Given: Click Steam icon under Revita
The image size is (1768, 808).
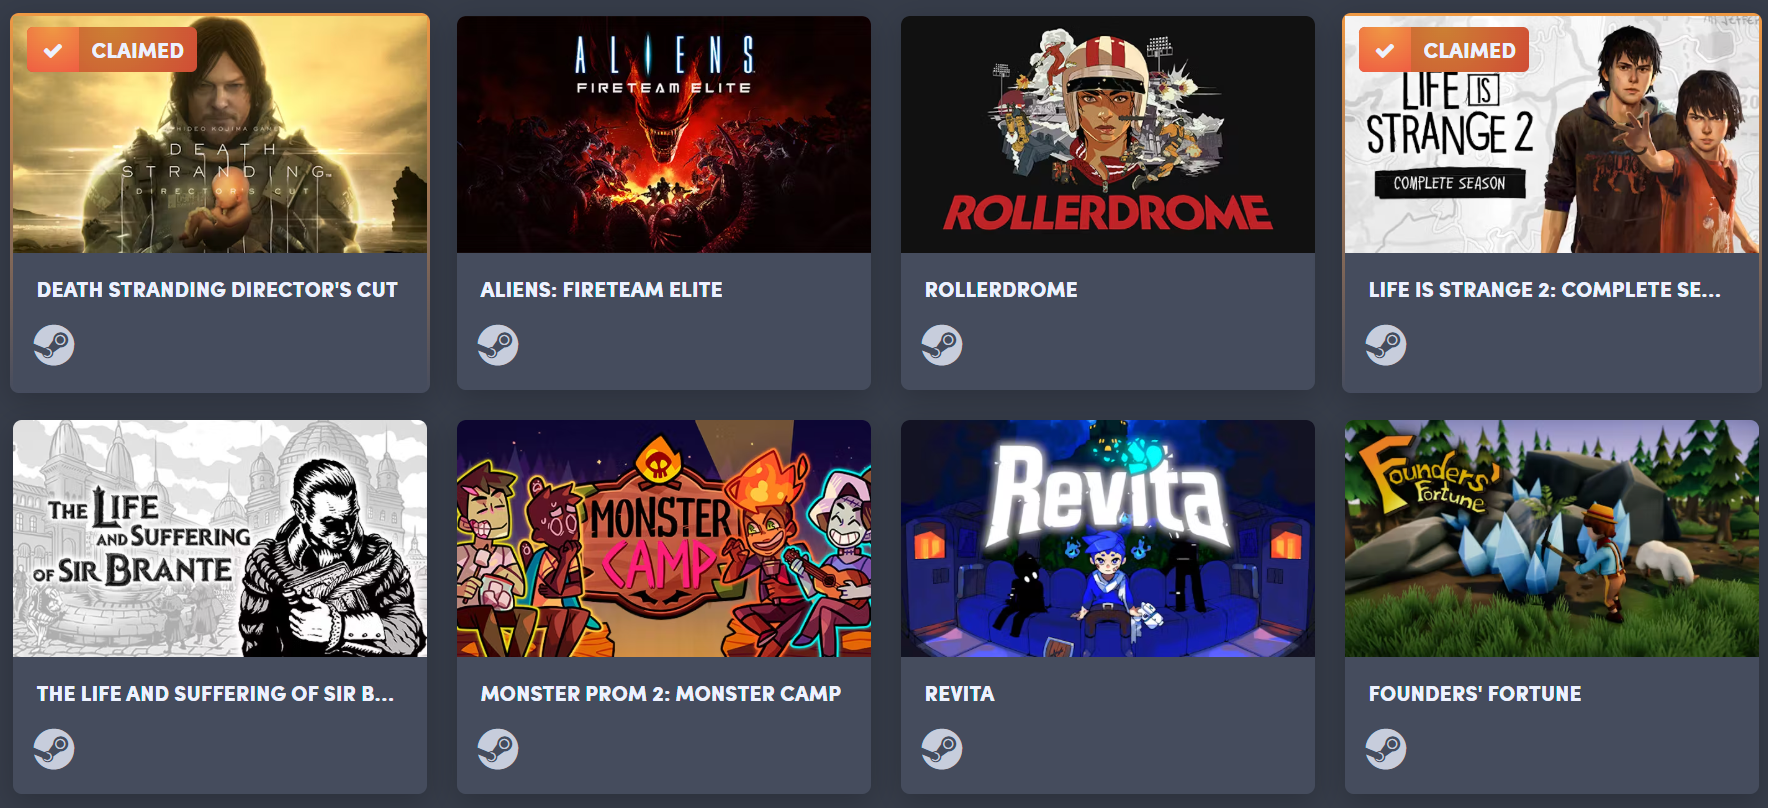Looking at the screenshot, I should coord(942,749).
